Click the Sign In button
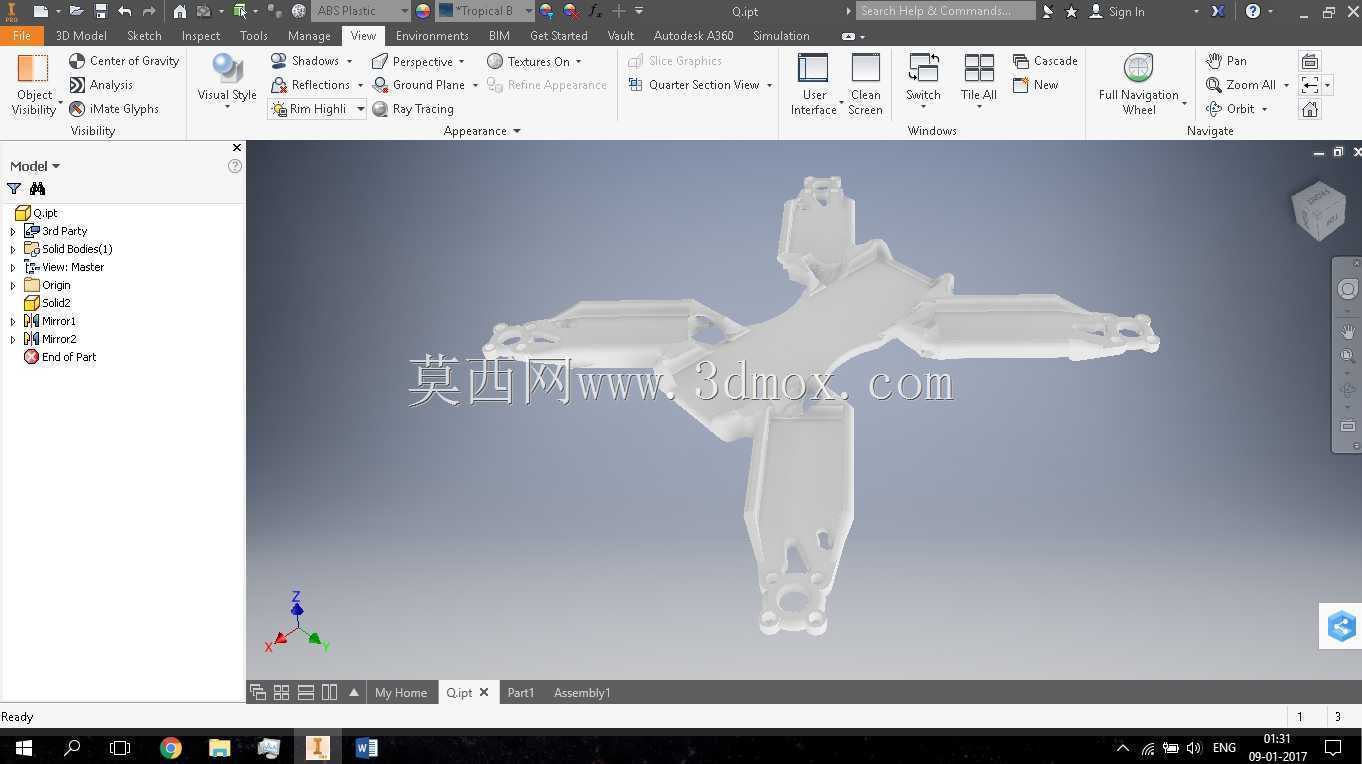1362x764 pixels. point(1116,11)
